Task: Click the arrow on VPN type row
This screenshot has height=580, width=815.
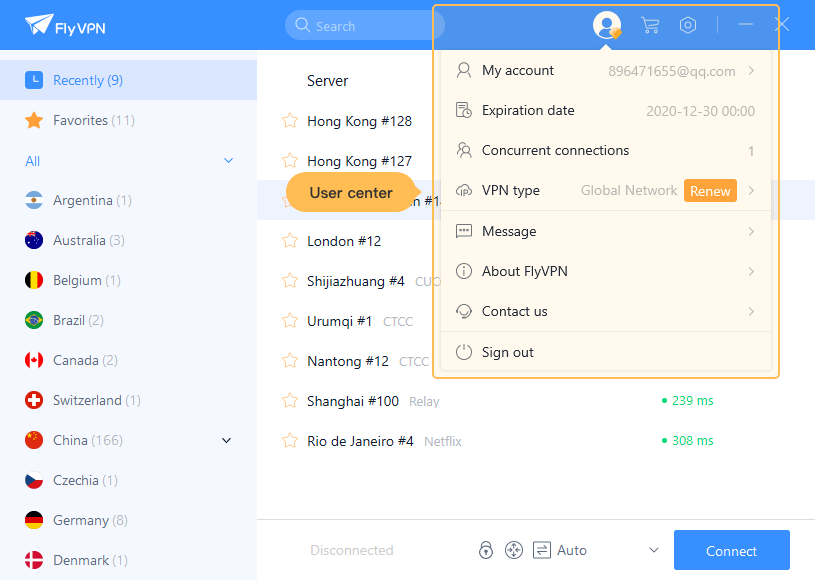Action: pos(752,191)
